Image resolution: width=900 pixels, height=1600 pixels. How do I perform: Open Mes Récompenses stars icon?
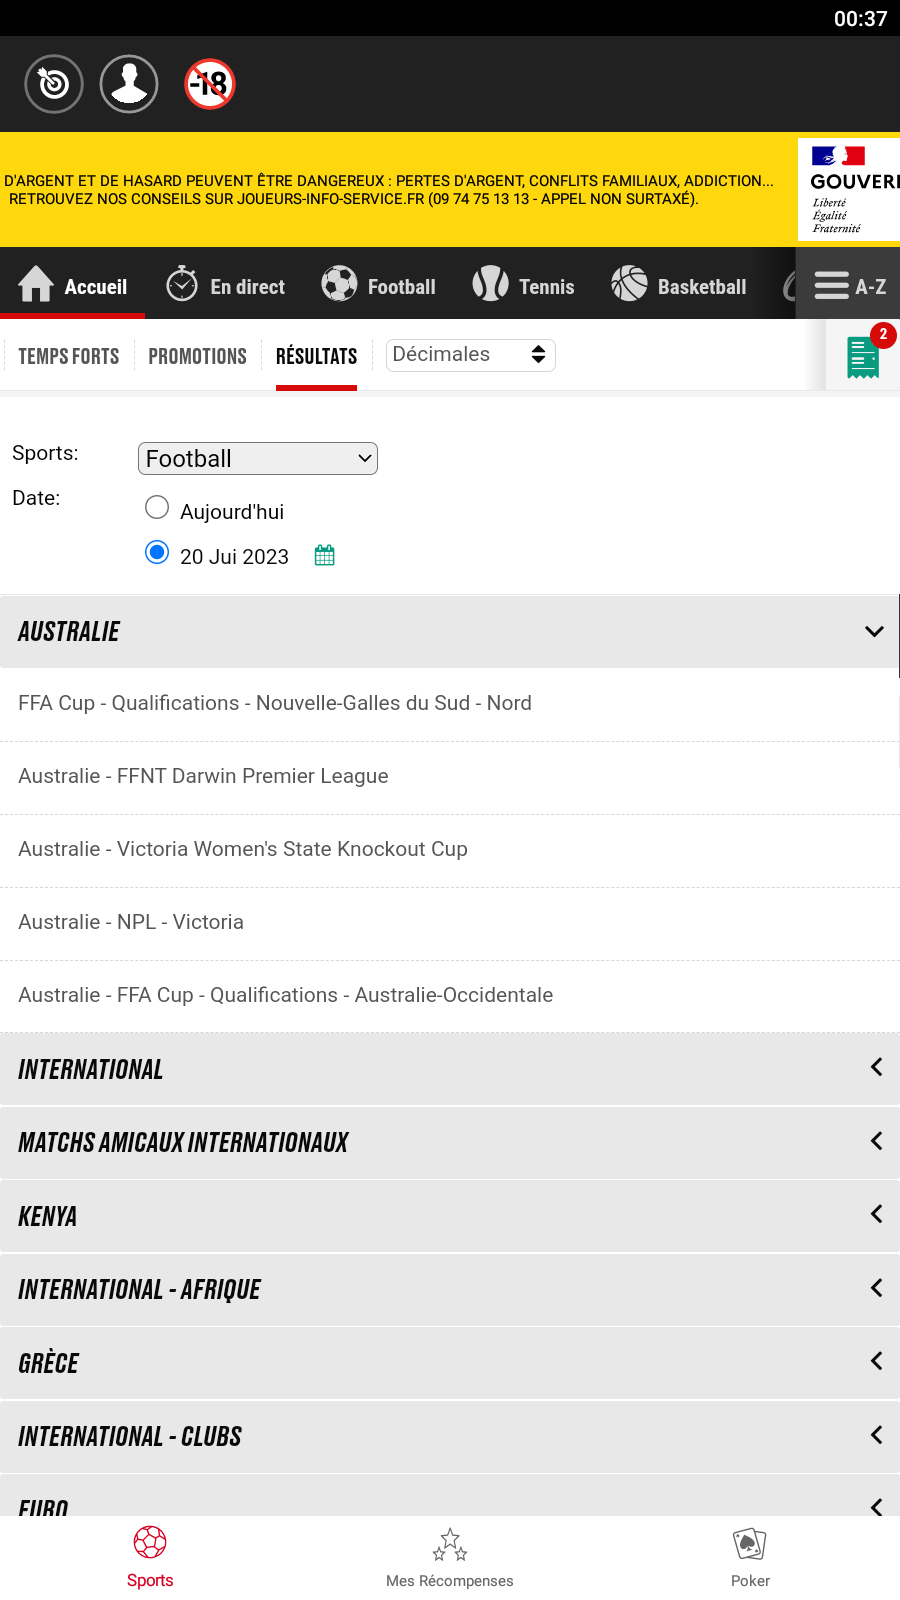tap(450, 1557)
